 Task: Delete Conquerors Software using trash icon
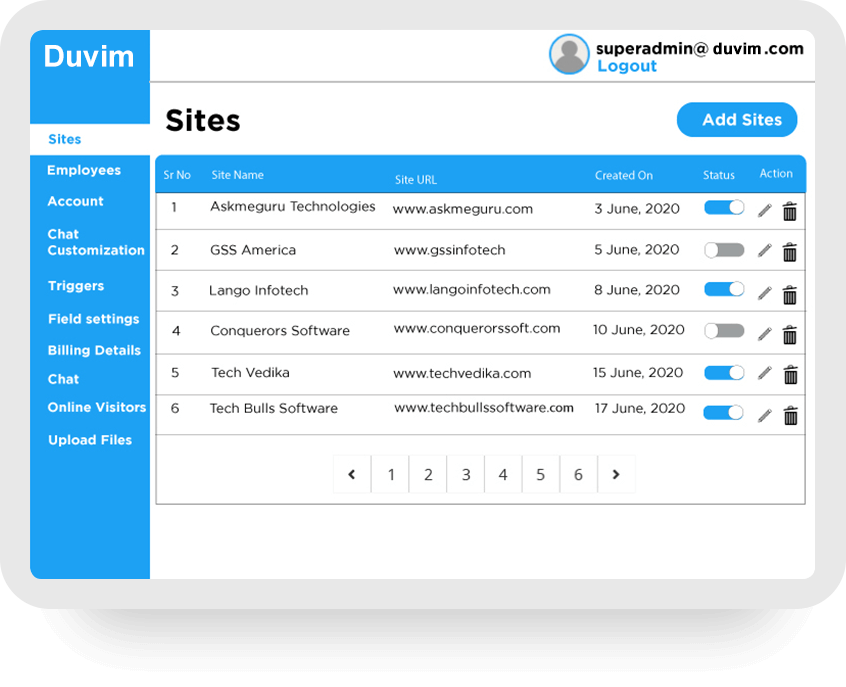790,335
